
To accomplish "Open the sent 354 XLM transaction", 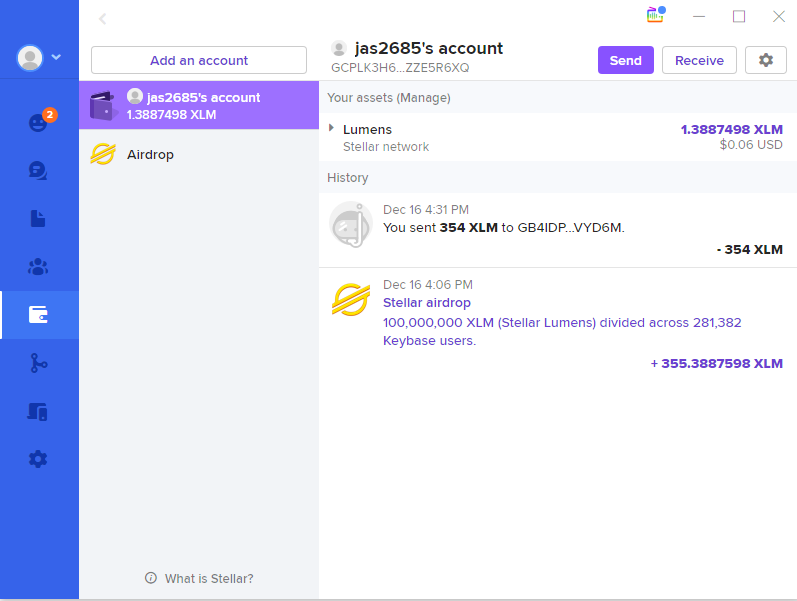I will coord(558,230).
